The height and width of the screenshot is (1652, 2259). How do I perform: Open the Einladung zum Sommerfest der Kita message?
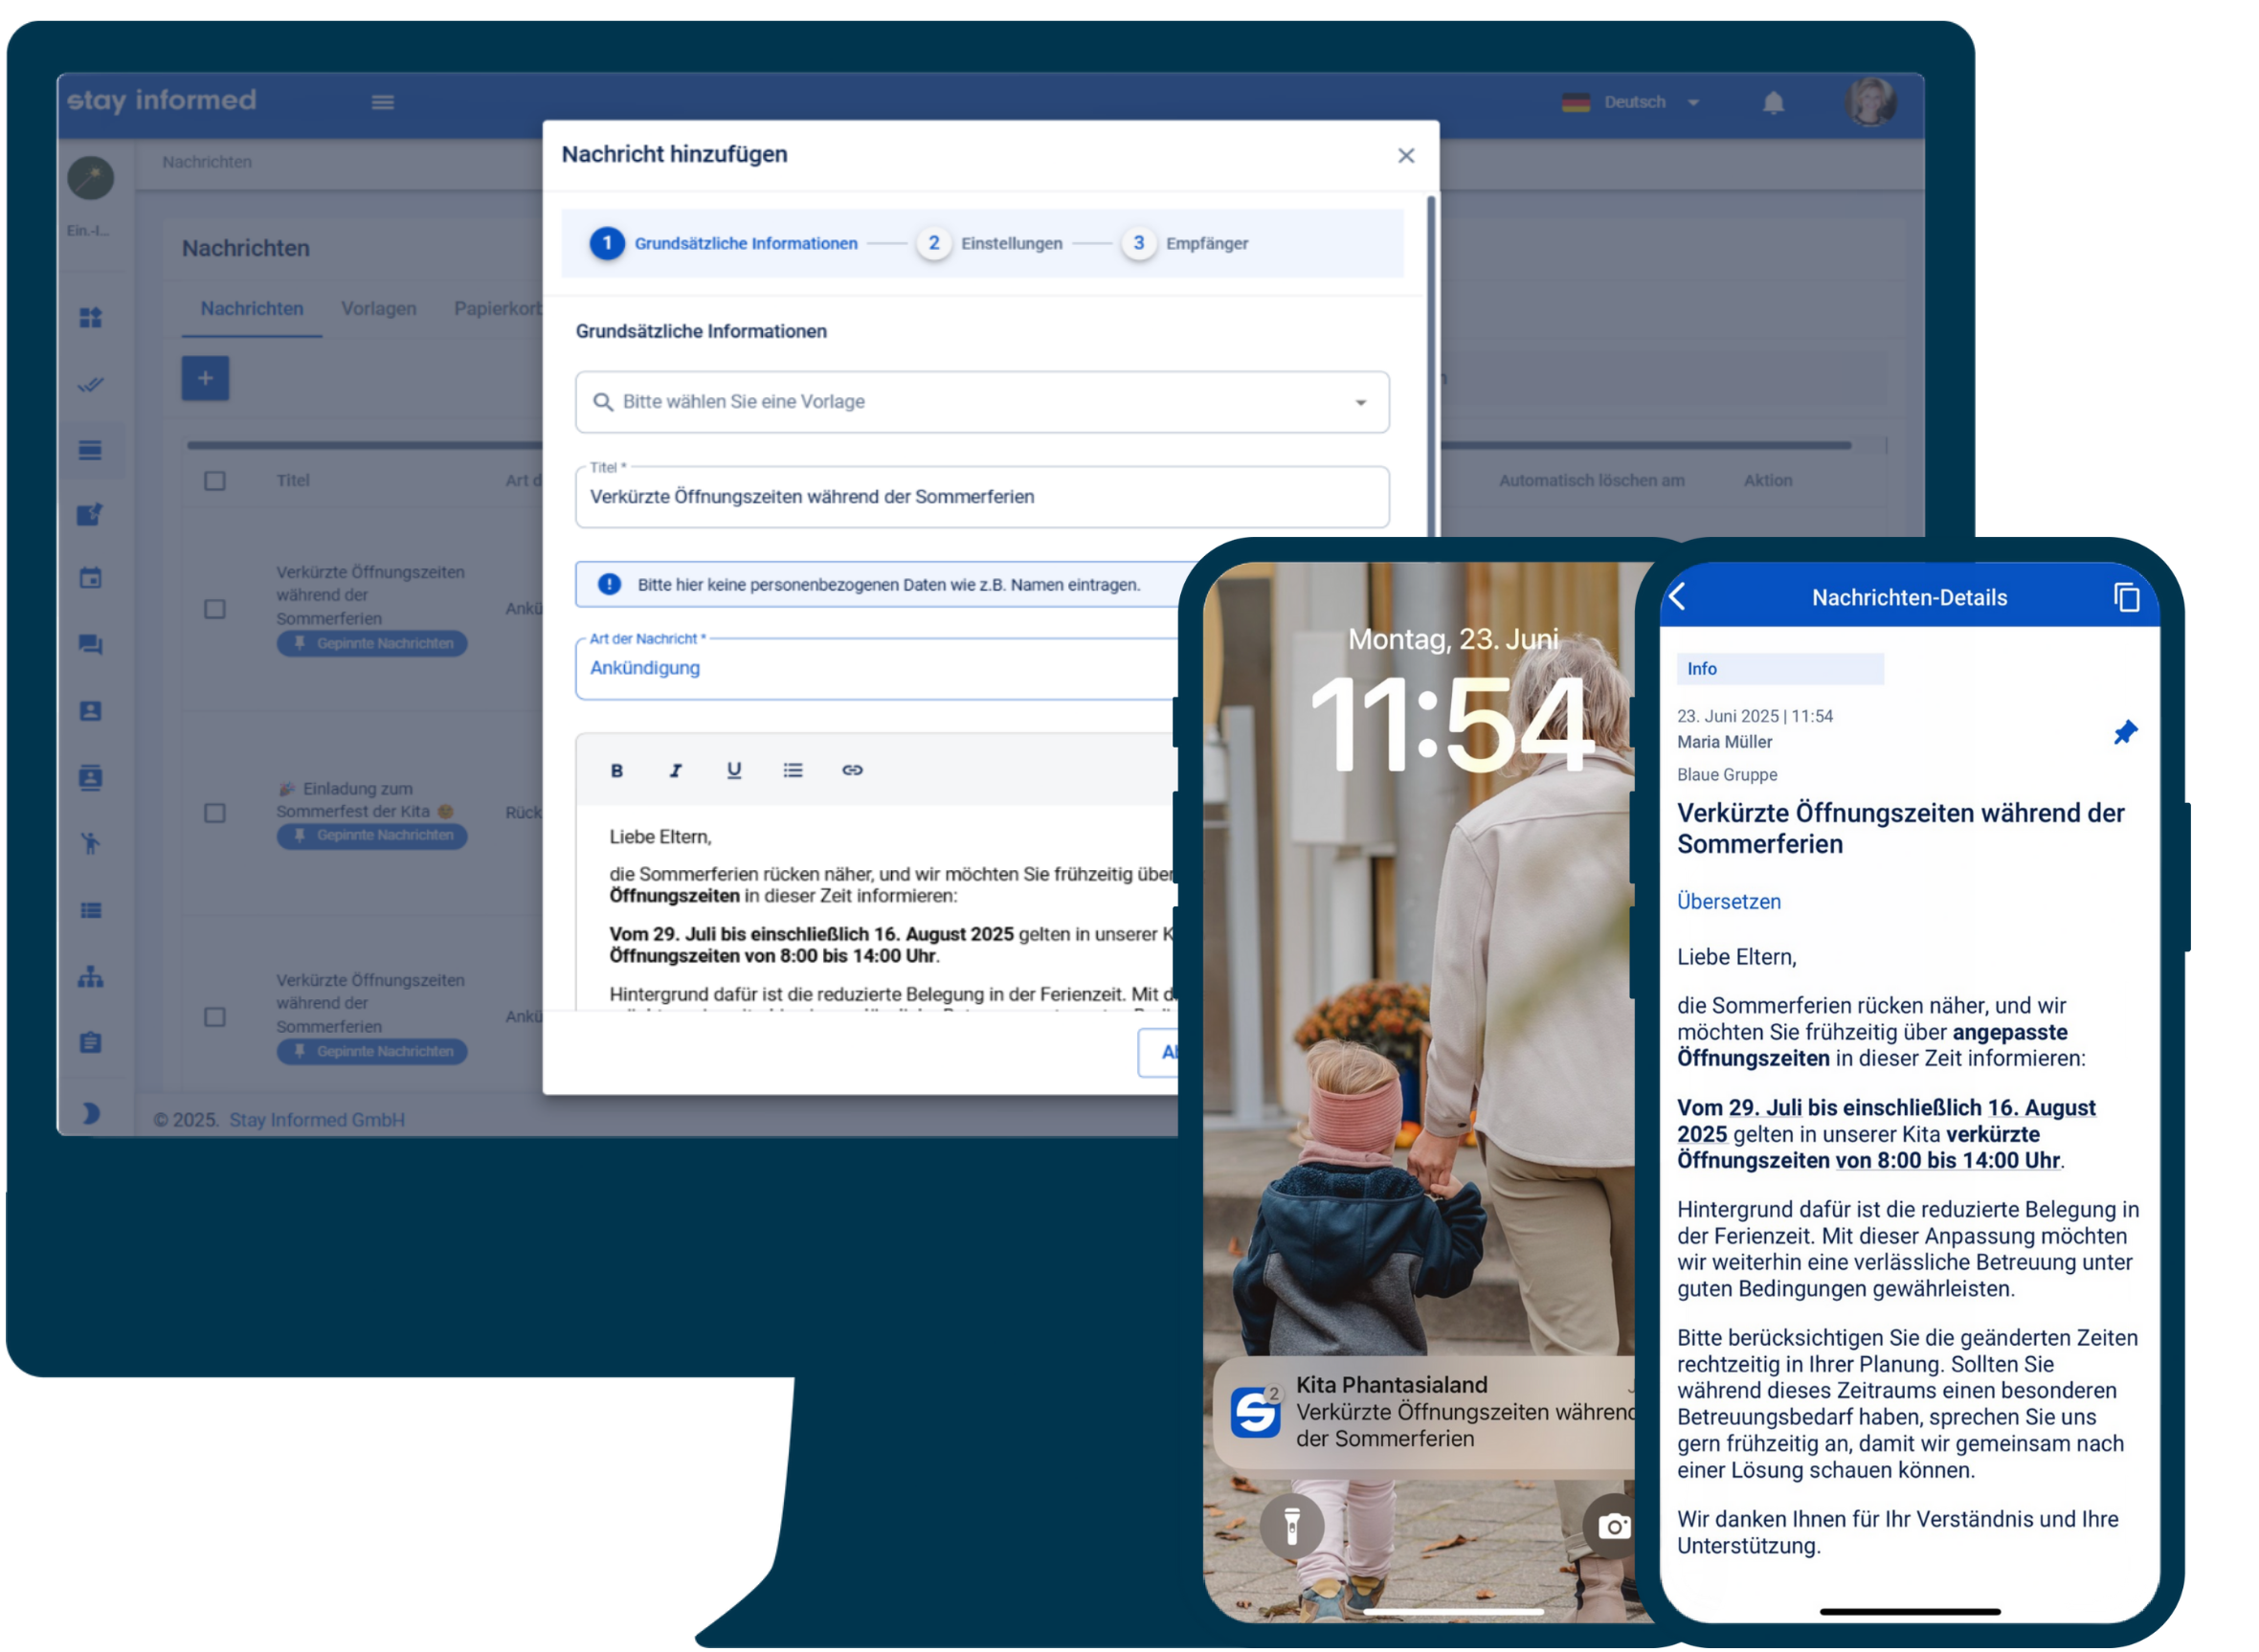(365, 800)
